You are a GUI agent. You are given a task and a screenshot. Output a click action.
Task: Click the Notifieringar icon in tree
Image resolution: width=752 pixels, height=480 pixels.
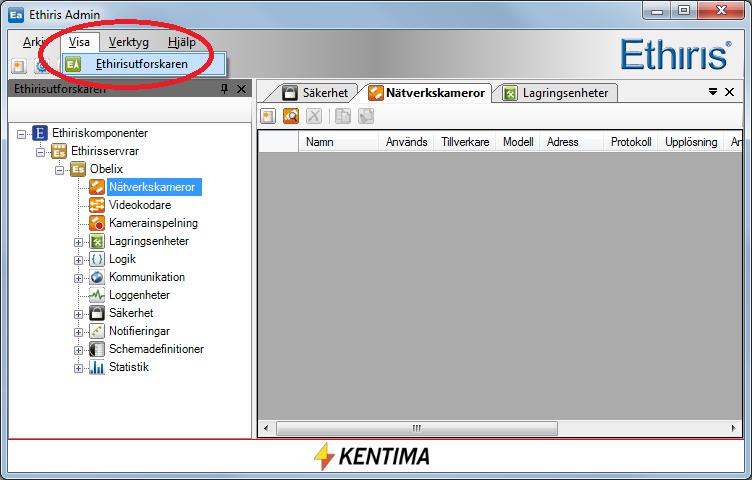pyautogui.click(x=97, y=331)
